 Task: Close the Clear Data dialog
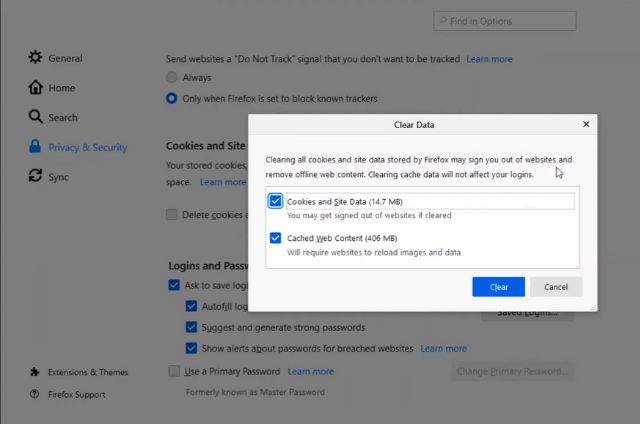(586, 124)
